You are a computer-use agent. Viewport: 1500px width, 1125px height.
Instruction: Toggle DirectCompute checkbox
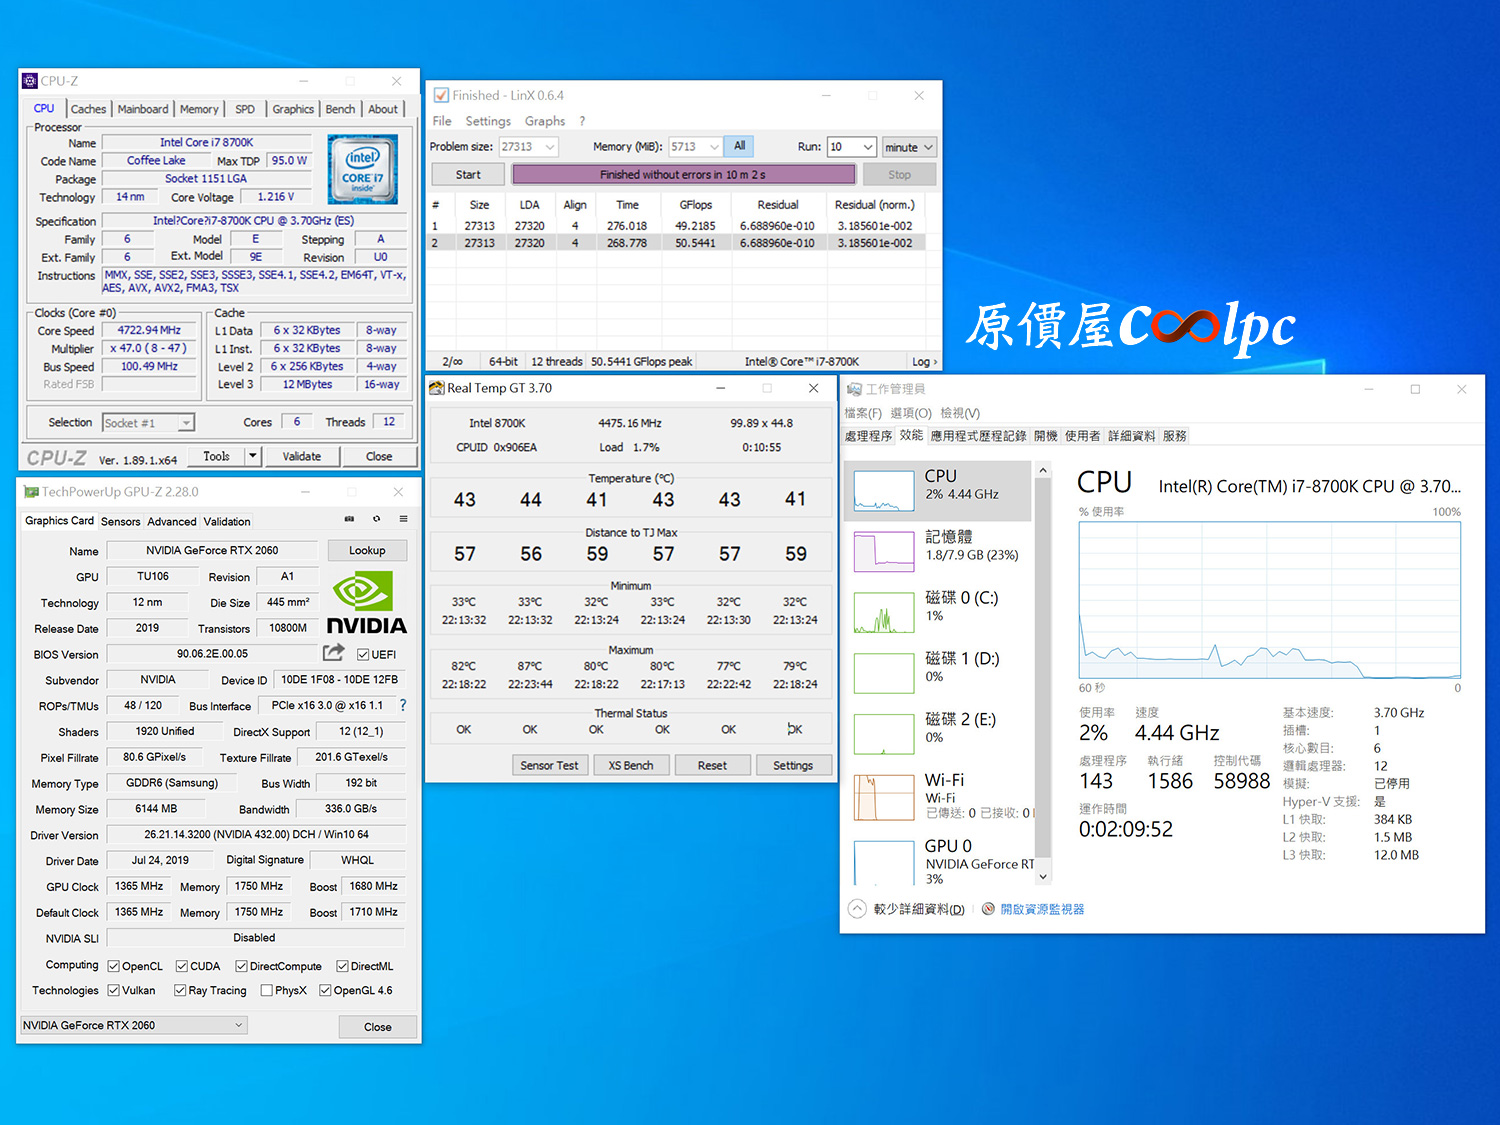click(x=242, y=966)
